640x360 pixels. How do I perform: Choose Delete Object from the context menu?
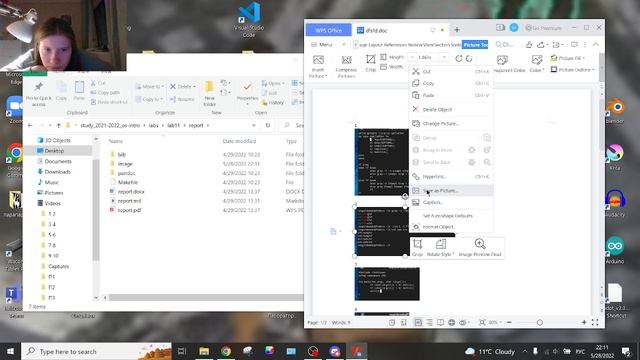point(451,109)
